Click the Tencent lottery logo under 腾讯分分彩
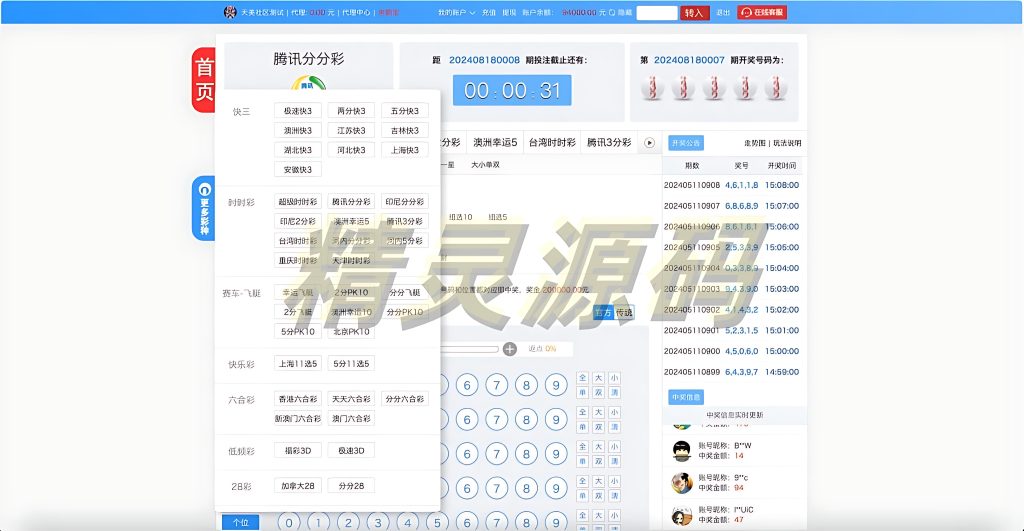This screenshot has width=1024, height=531. coord(308,84)
